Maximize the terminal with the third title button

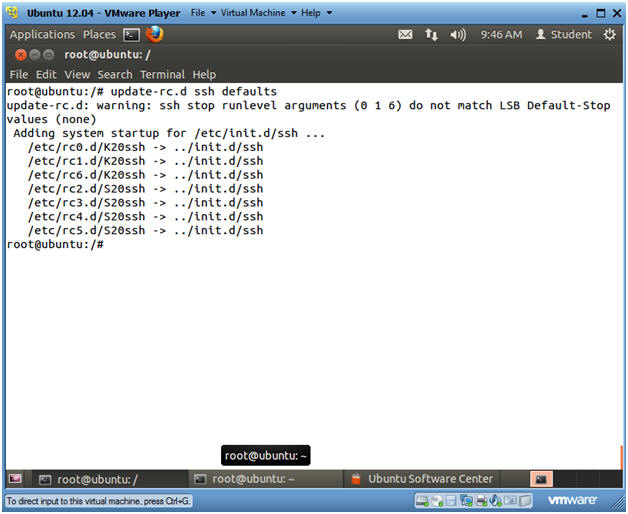pos(49,54)
